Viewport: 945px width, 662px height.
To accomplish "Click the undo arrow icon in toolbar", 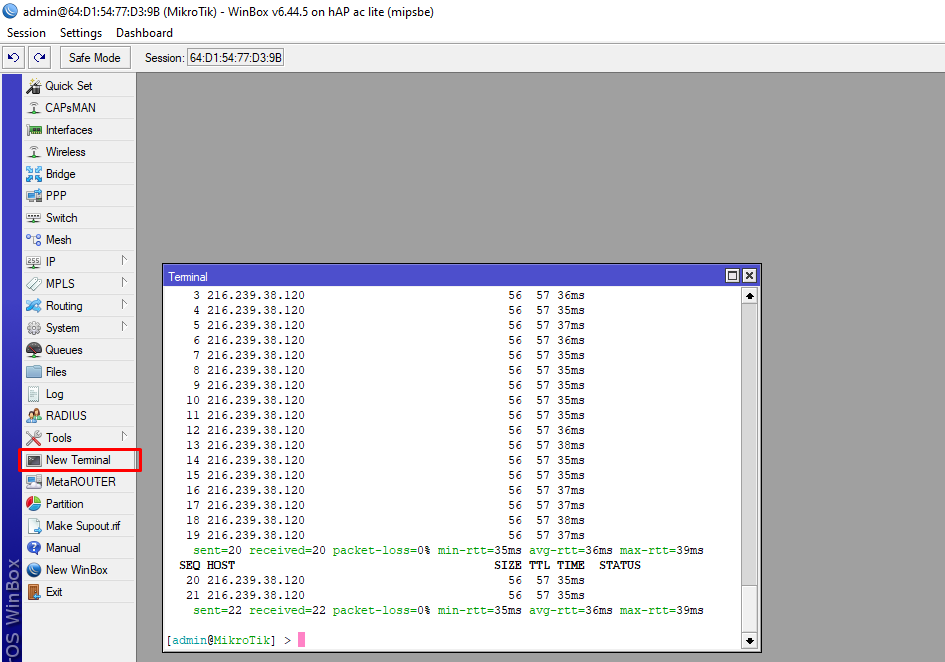I will (x=14, y=58).
